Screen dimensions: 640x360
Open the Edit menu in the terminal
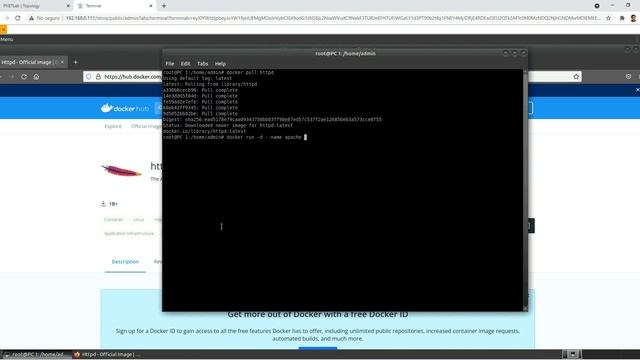click(185, 64)
